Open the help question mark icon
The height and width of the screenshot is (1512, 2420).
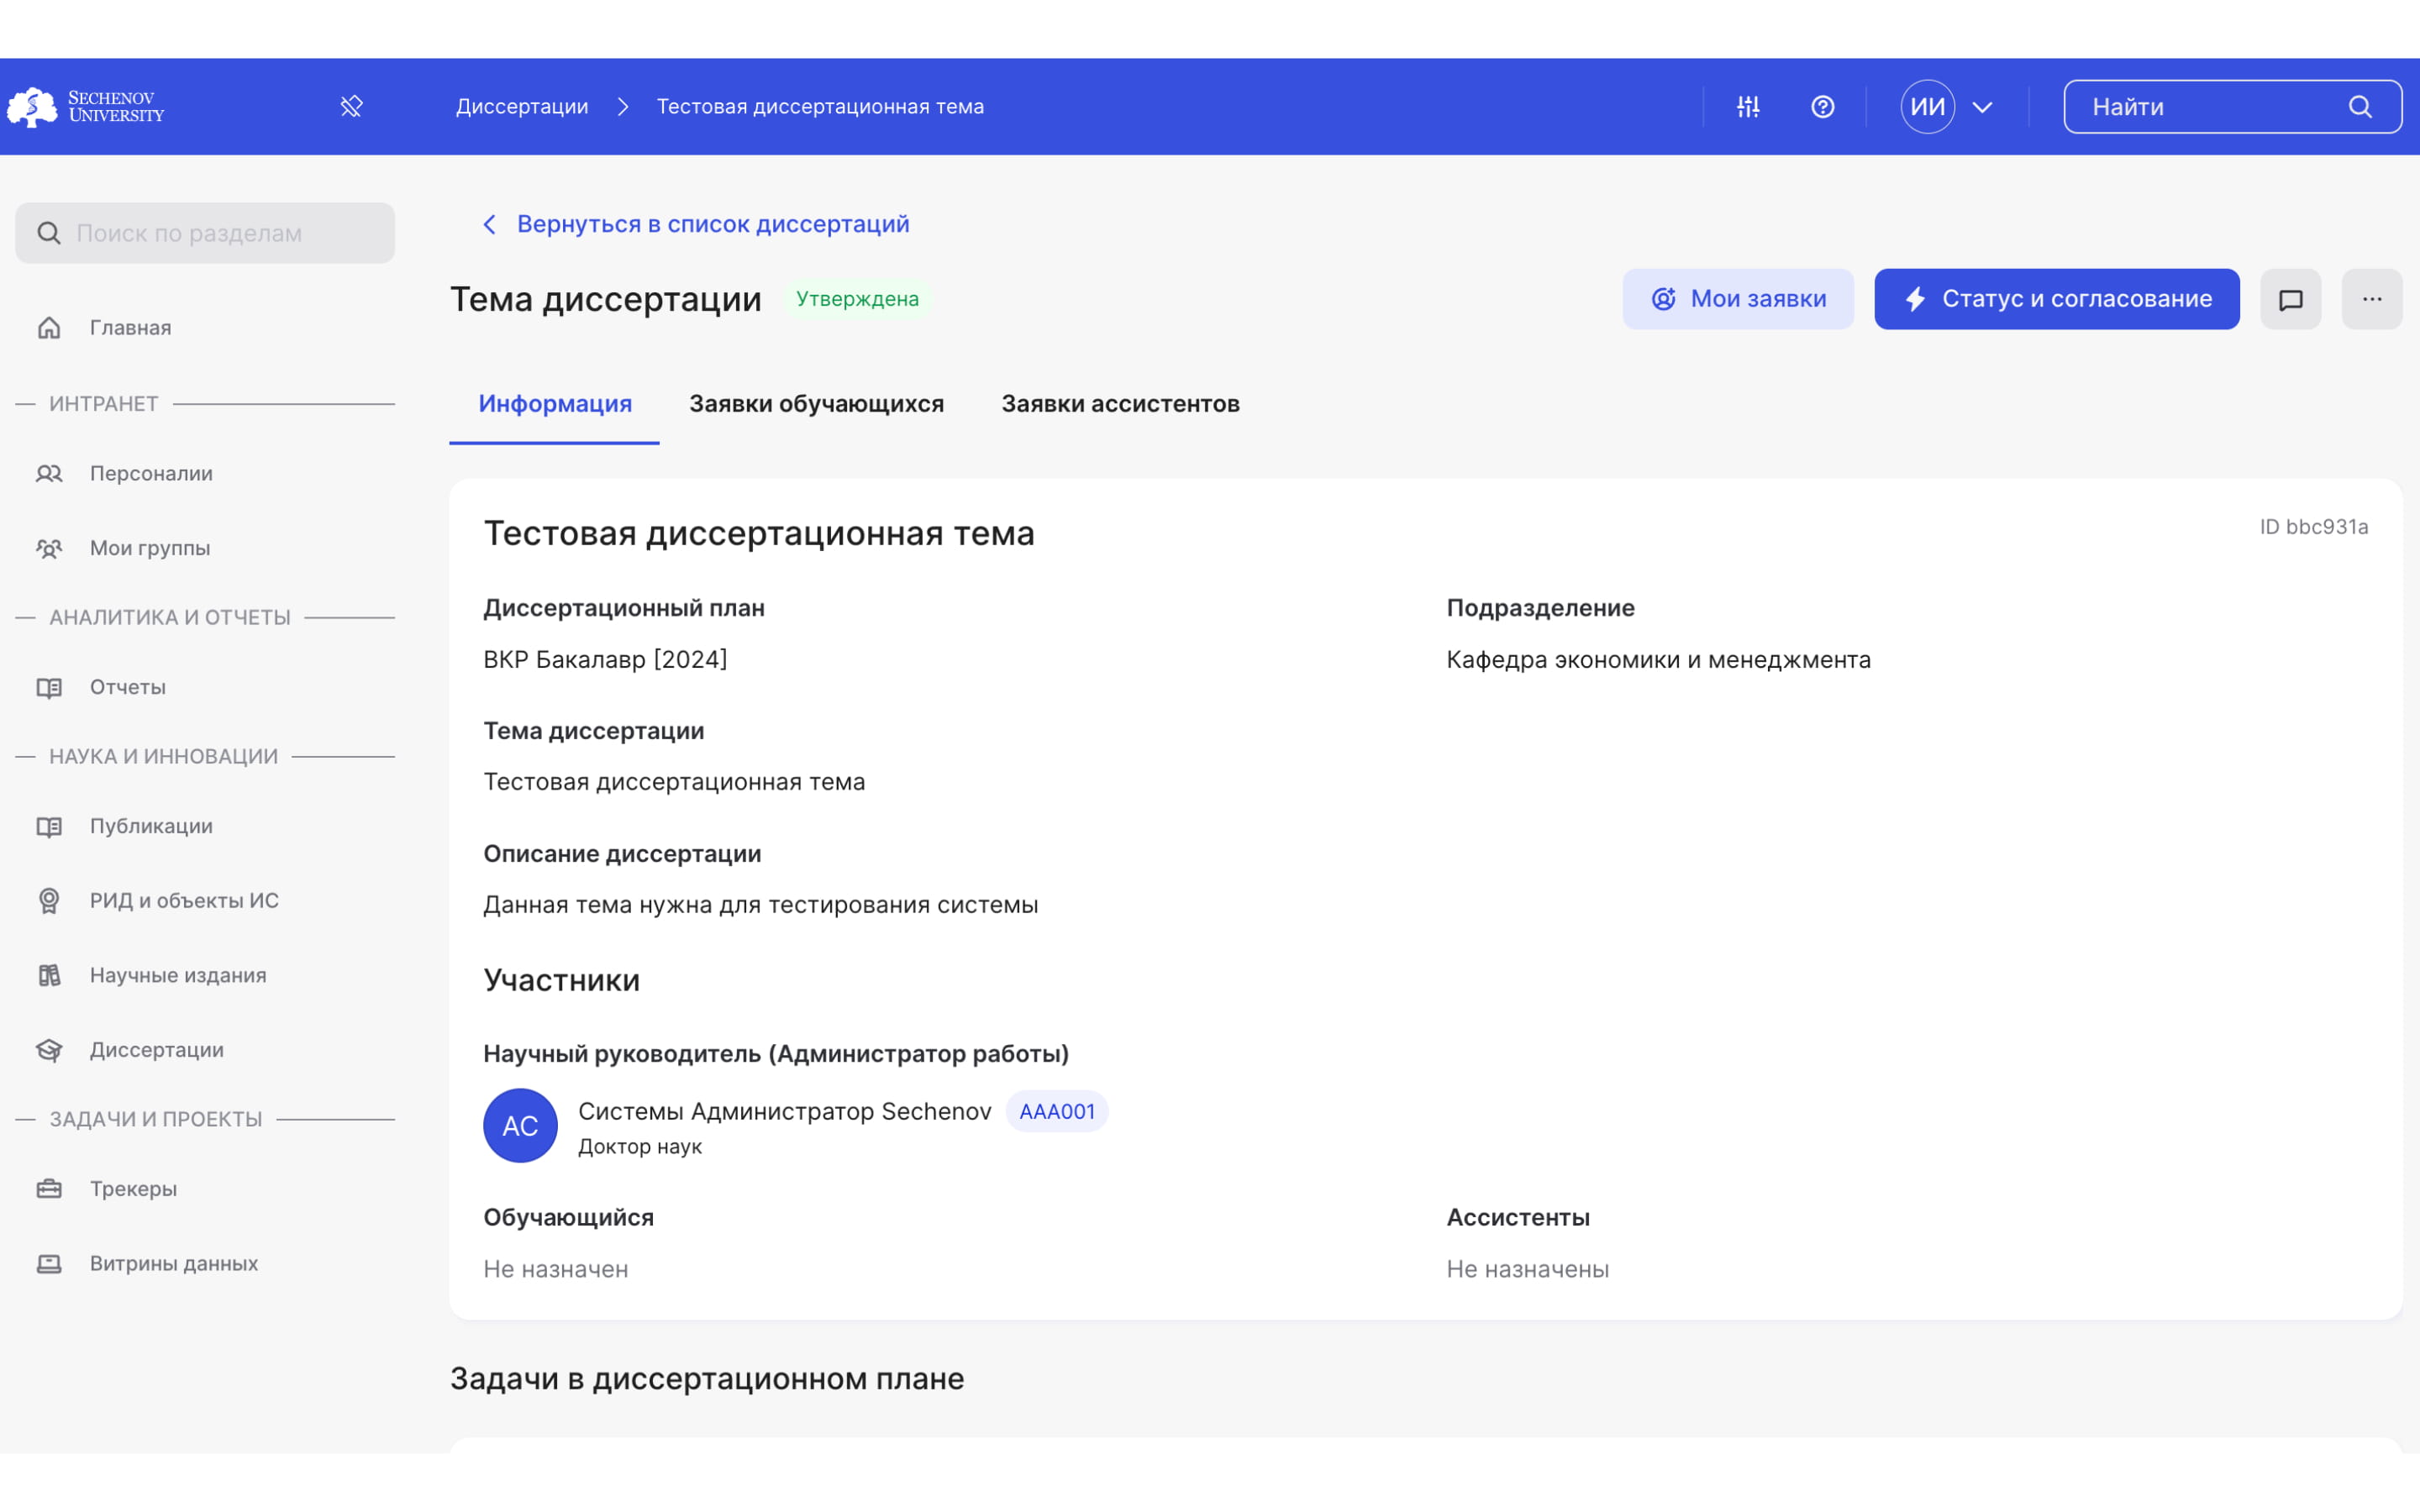(1823, 107)
